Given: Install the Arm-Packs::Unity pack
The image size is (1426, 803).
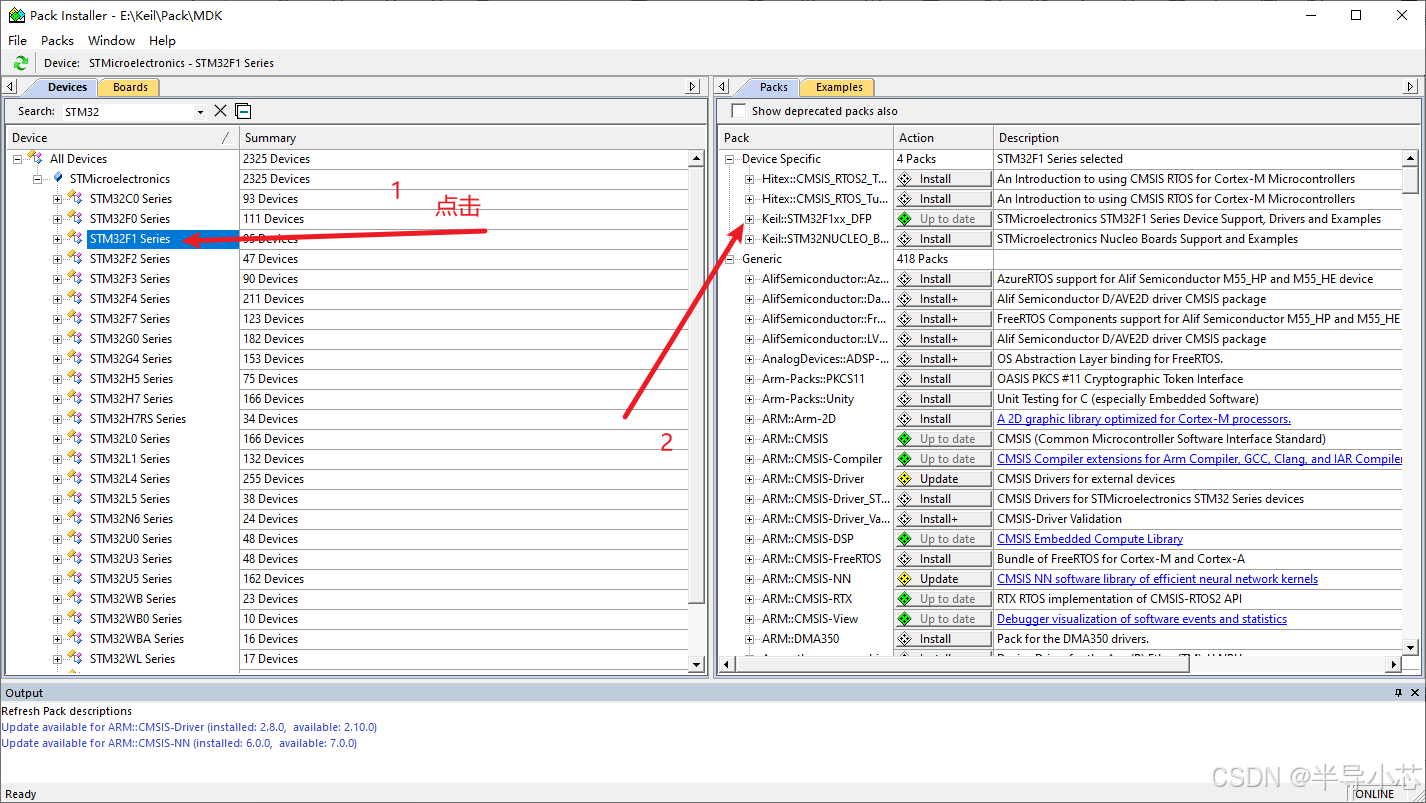Looking at the screenshot, I should (x=943, y=399).
